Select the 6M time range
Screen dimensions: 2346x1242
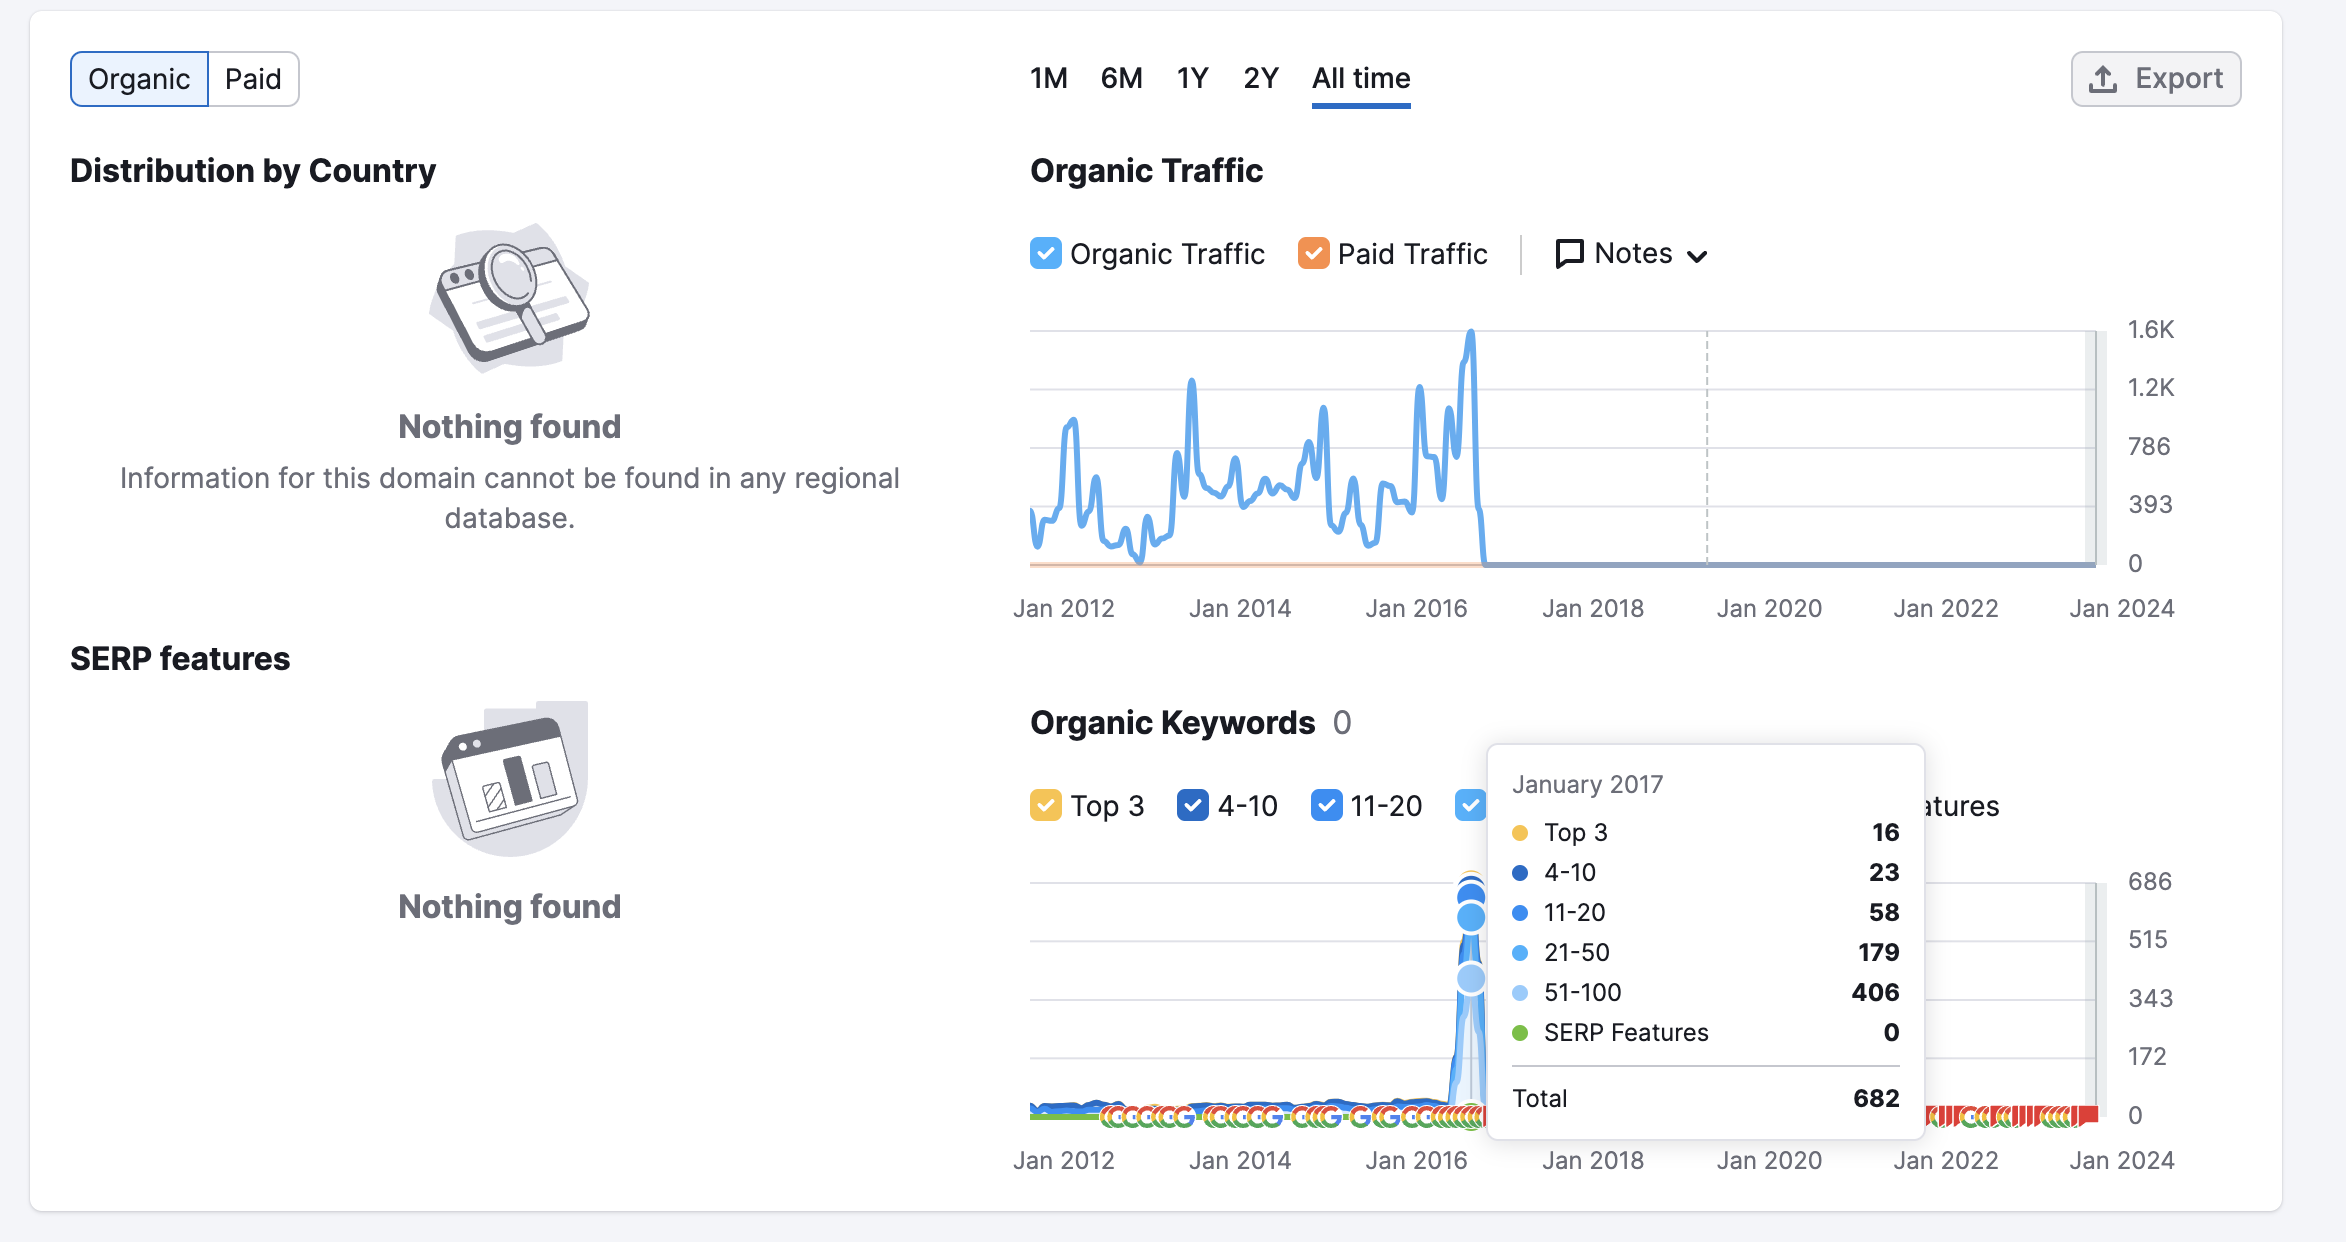click(x=1121, y=78)
